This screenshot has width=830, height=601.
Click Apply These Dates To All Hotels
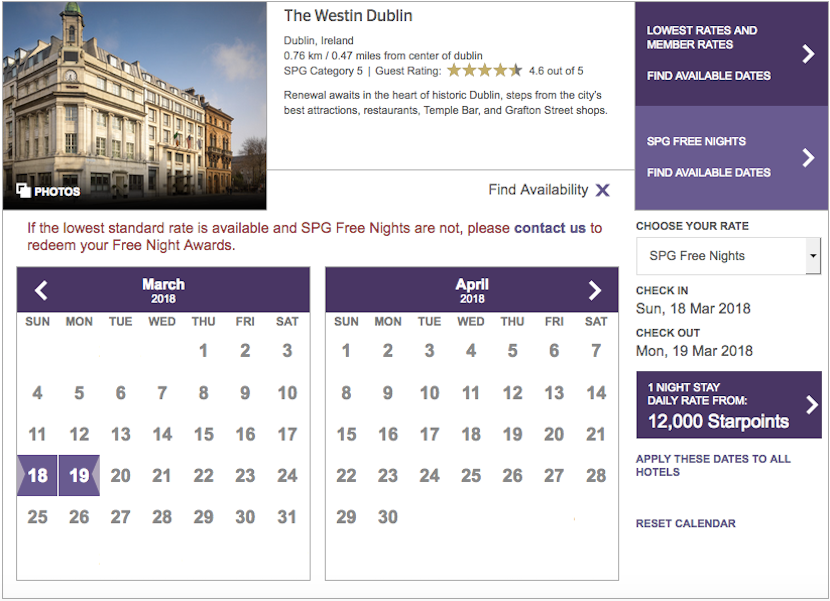tap(713, 465)
